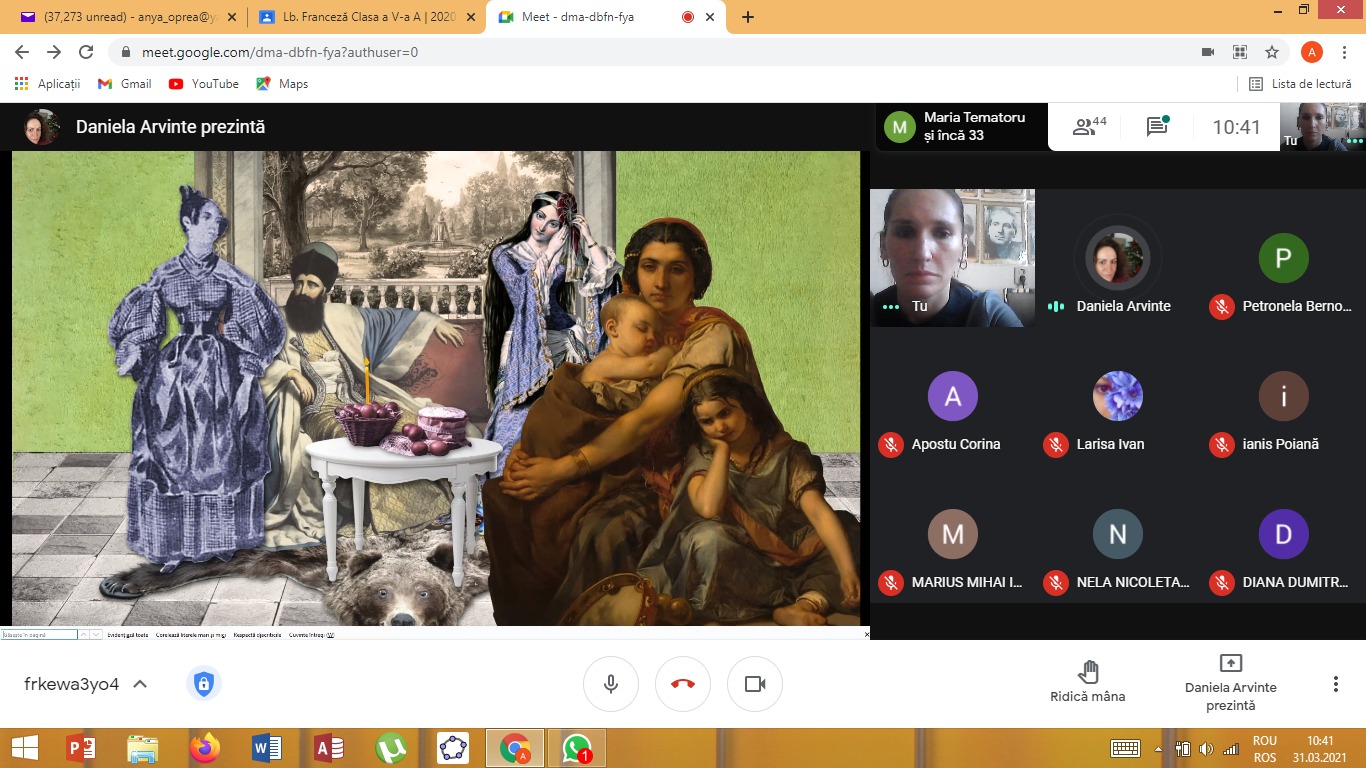The image size is (1366, 768).
Task: Select Apostu Corina avatar A
Action: [x=952, y=396]
